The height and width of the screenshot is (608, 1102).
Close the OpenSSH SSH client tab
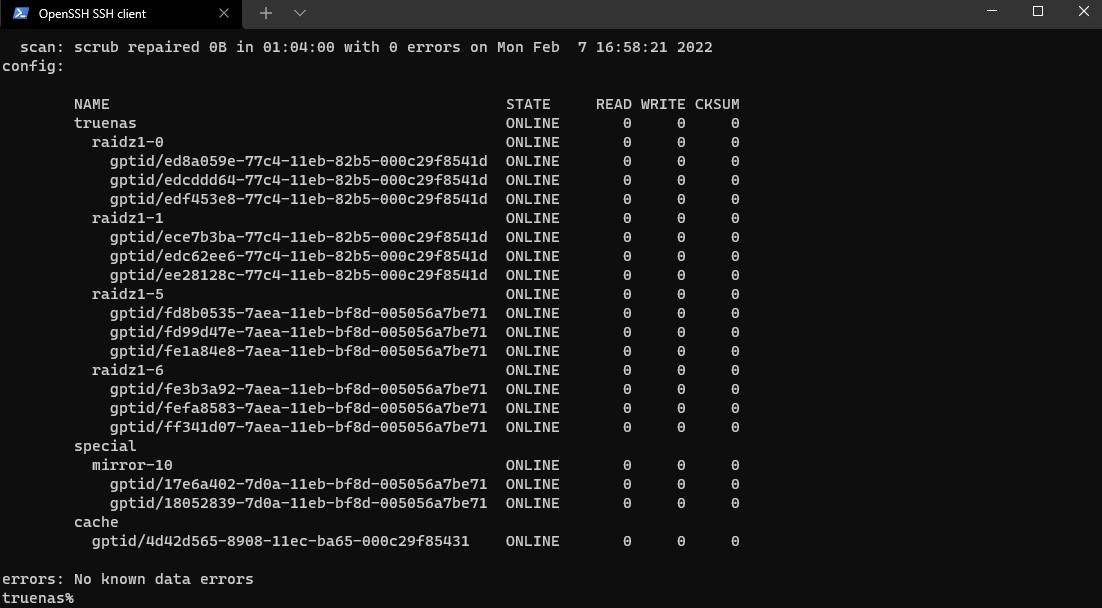point(223,13)
